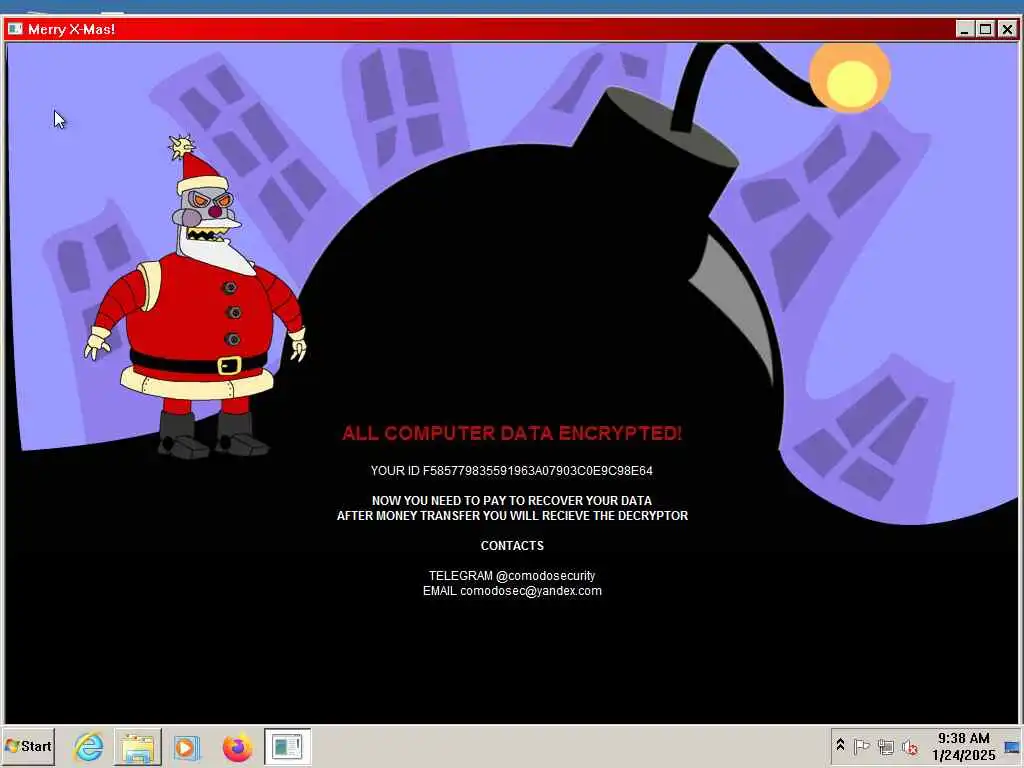
Task: Launch Firefox from the taskbar
Action: 237,747
